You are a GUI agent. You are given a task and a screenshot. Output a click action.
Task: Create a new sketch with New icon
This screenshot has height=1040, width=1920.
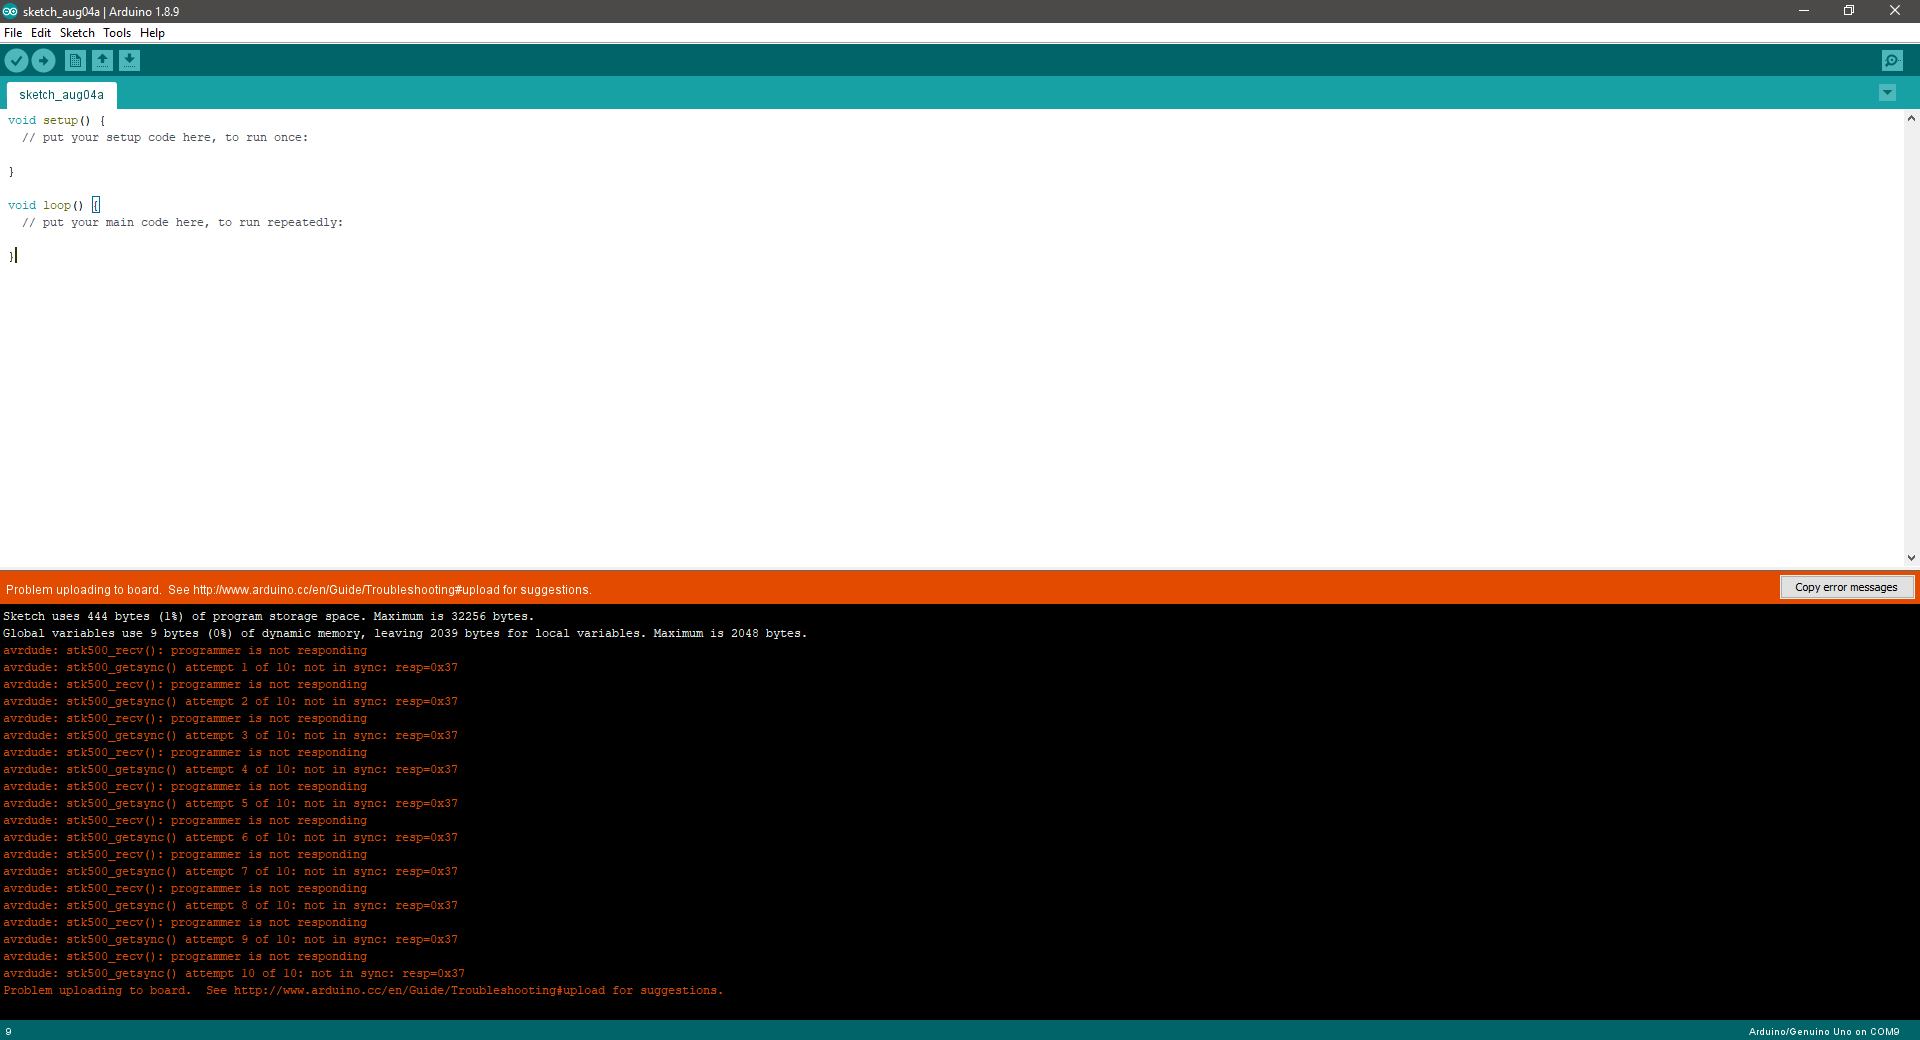(75, 61)
